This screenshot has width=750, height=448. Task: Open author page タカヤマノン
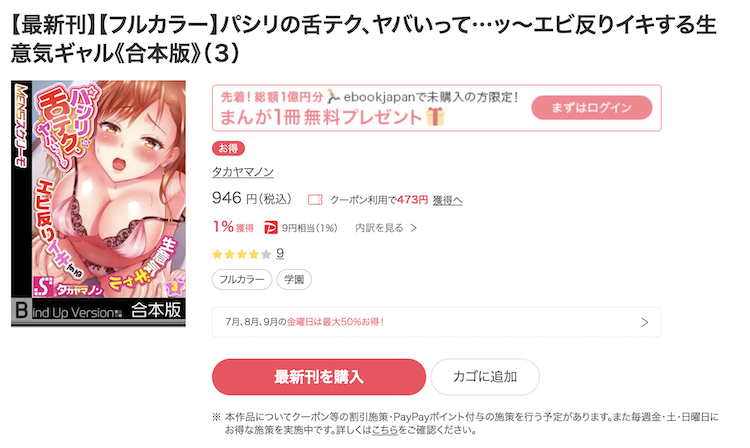243,172
